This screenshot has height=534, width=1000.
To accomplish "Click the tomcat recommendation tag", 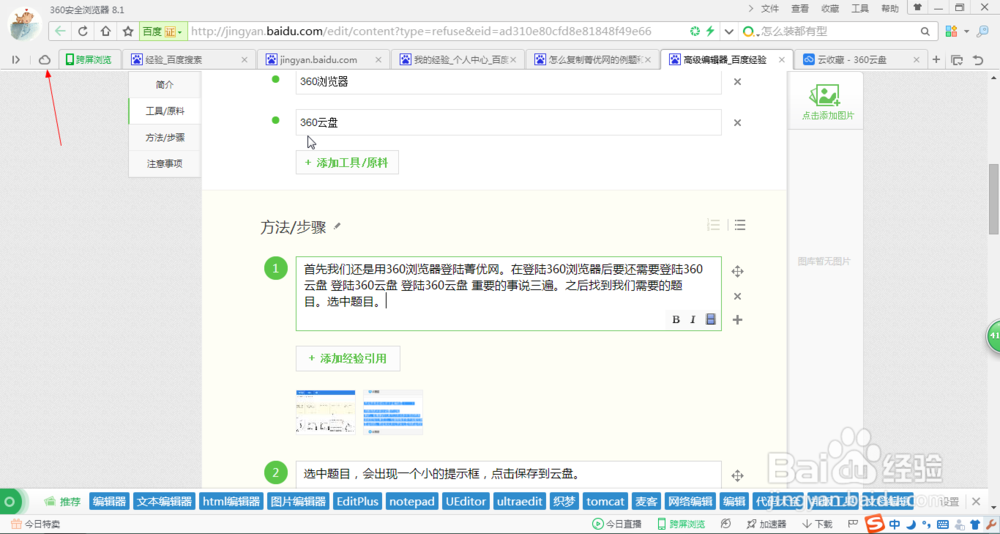I will tap(606, 501).
